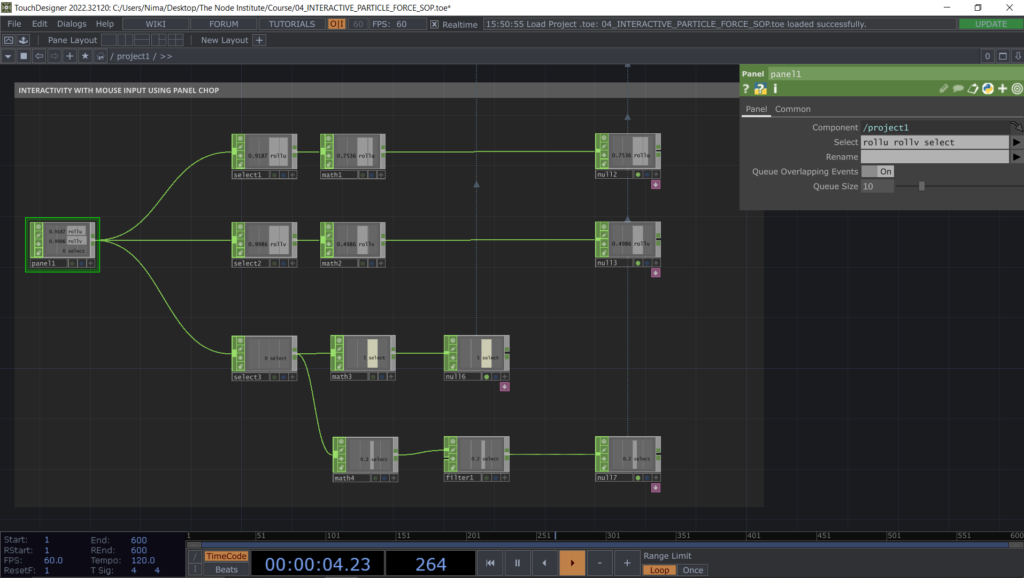Maximize the network pane with window icon
This screenshot has height=578, width=1024.
tap(1003, 56)
